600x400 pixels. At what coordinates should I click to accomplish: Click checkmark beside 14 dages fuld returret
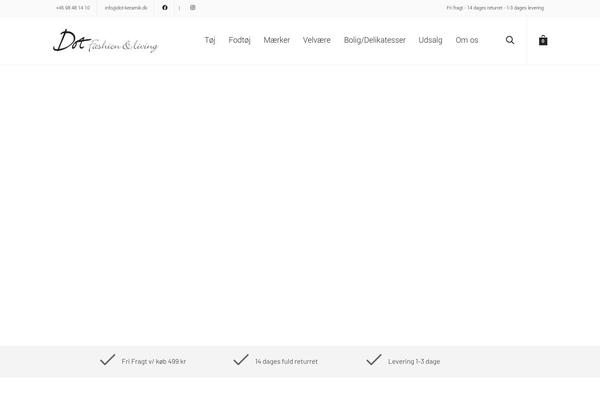[241, 360]
